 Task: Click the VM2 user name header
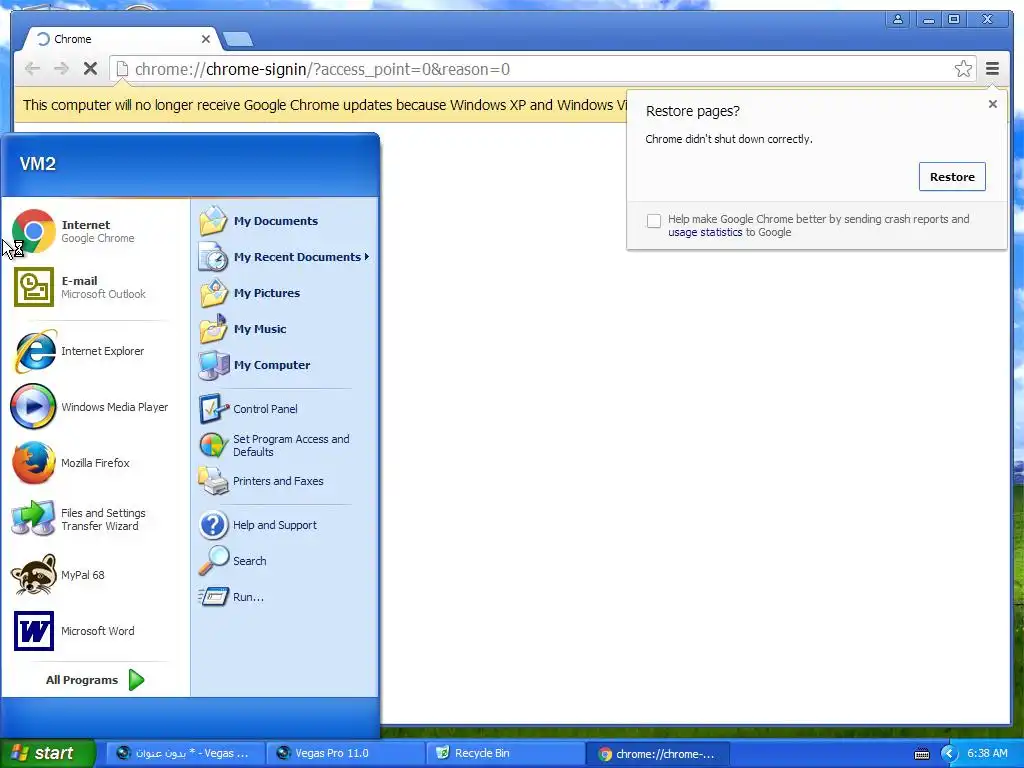pyautogui.click(x=37, y=163)
